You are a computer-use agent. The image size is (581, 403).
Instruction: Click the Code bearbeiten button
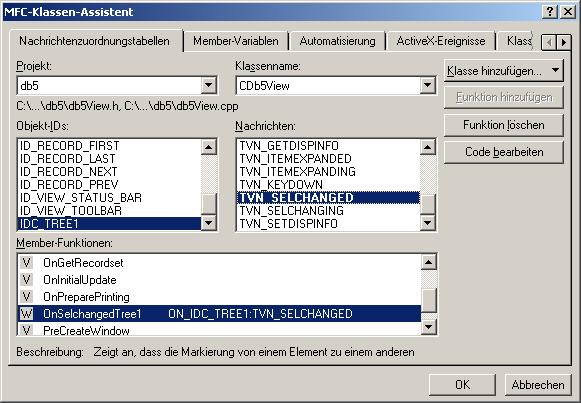504,152
